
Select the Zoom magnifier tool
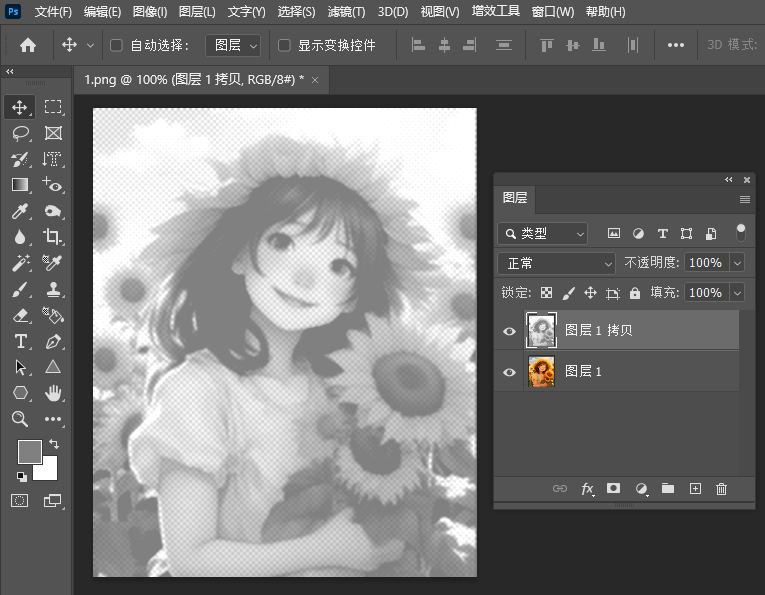click(20, 419)
